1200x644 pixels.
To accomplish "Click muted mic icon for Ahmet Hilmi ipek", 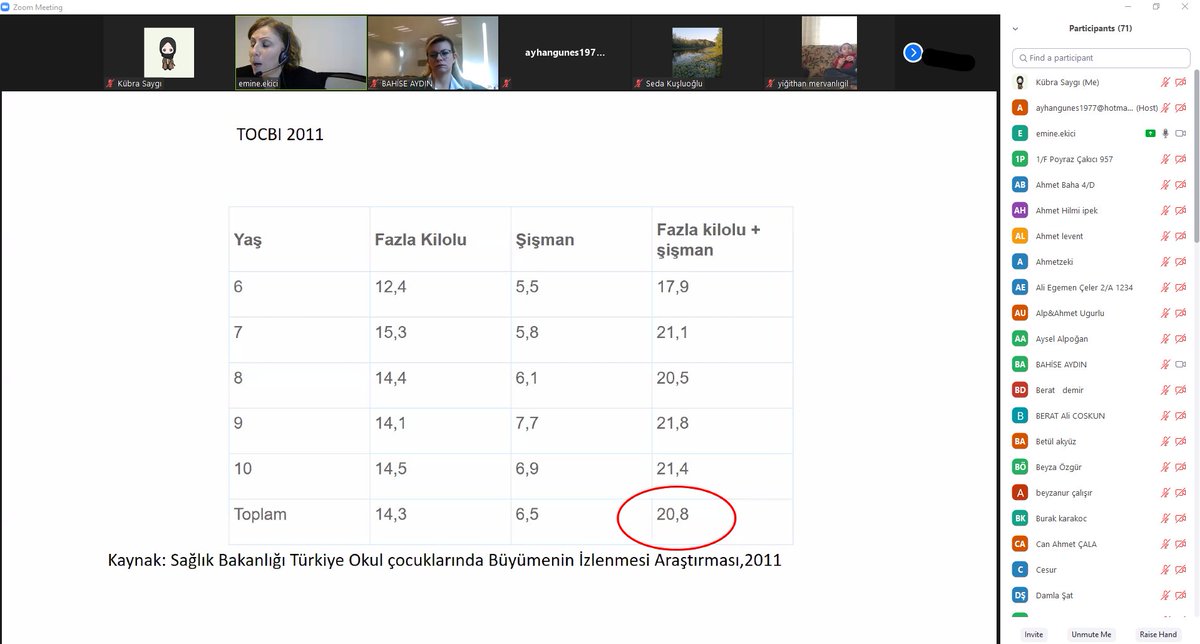I will (1165, 210).
